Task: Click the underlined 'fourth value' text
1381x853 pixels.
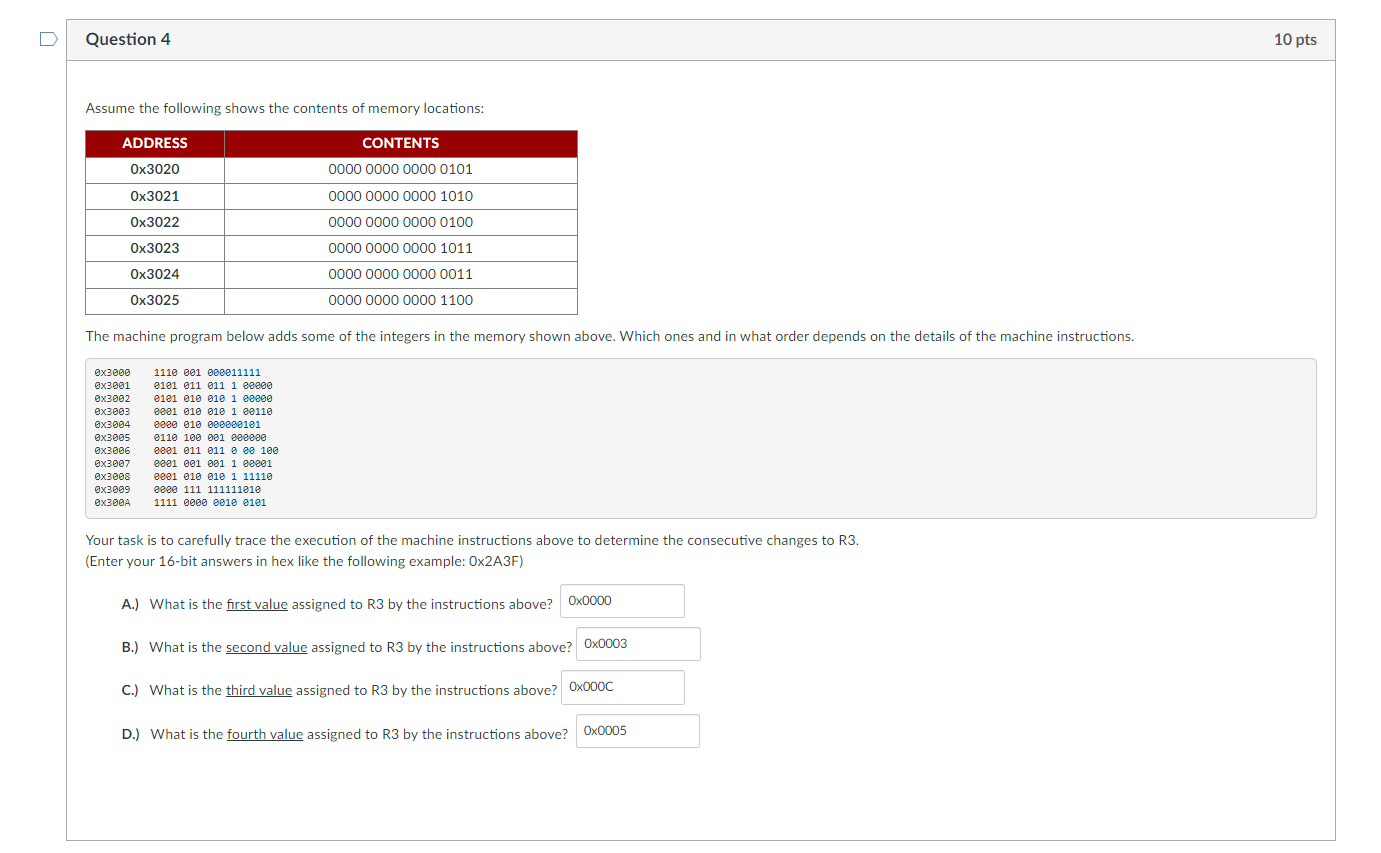Action: pyautogui.click(x=265, y=734)
